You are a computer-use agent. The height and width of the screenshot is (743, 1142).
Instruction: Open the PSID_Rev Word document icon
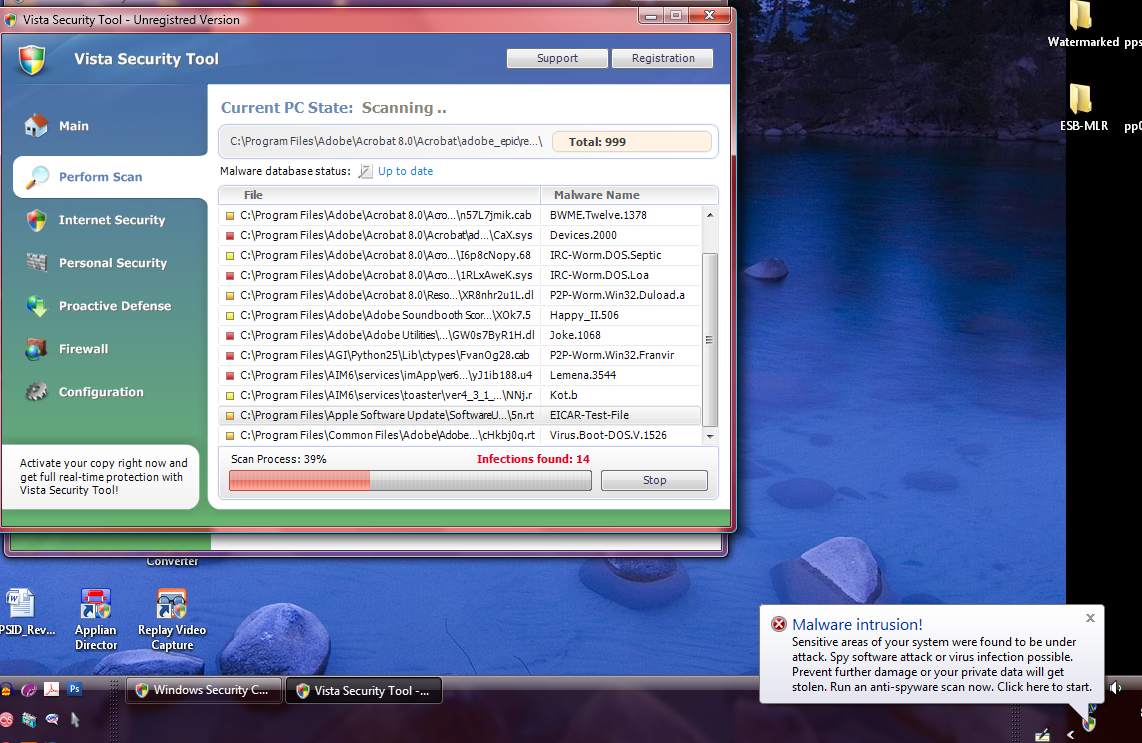coord(19,604)
